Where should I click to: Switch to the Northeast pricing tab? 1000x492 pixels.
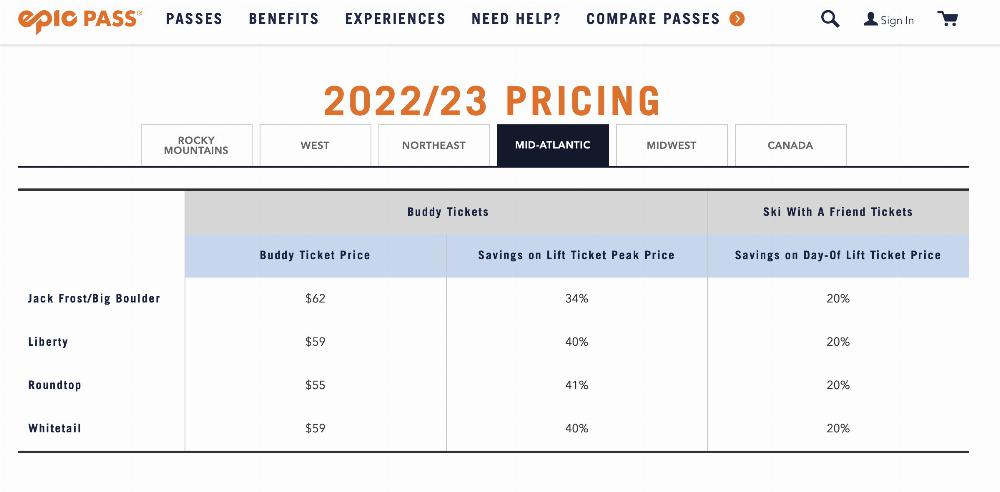coord(434,145)
